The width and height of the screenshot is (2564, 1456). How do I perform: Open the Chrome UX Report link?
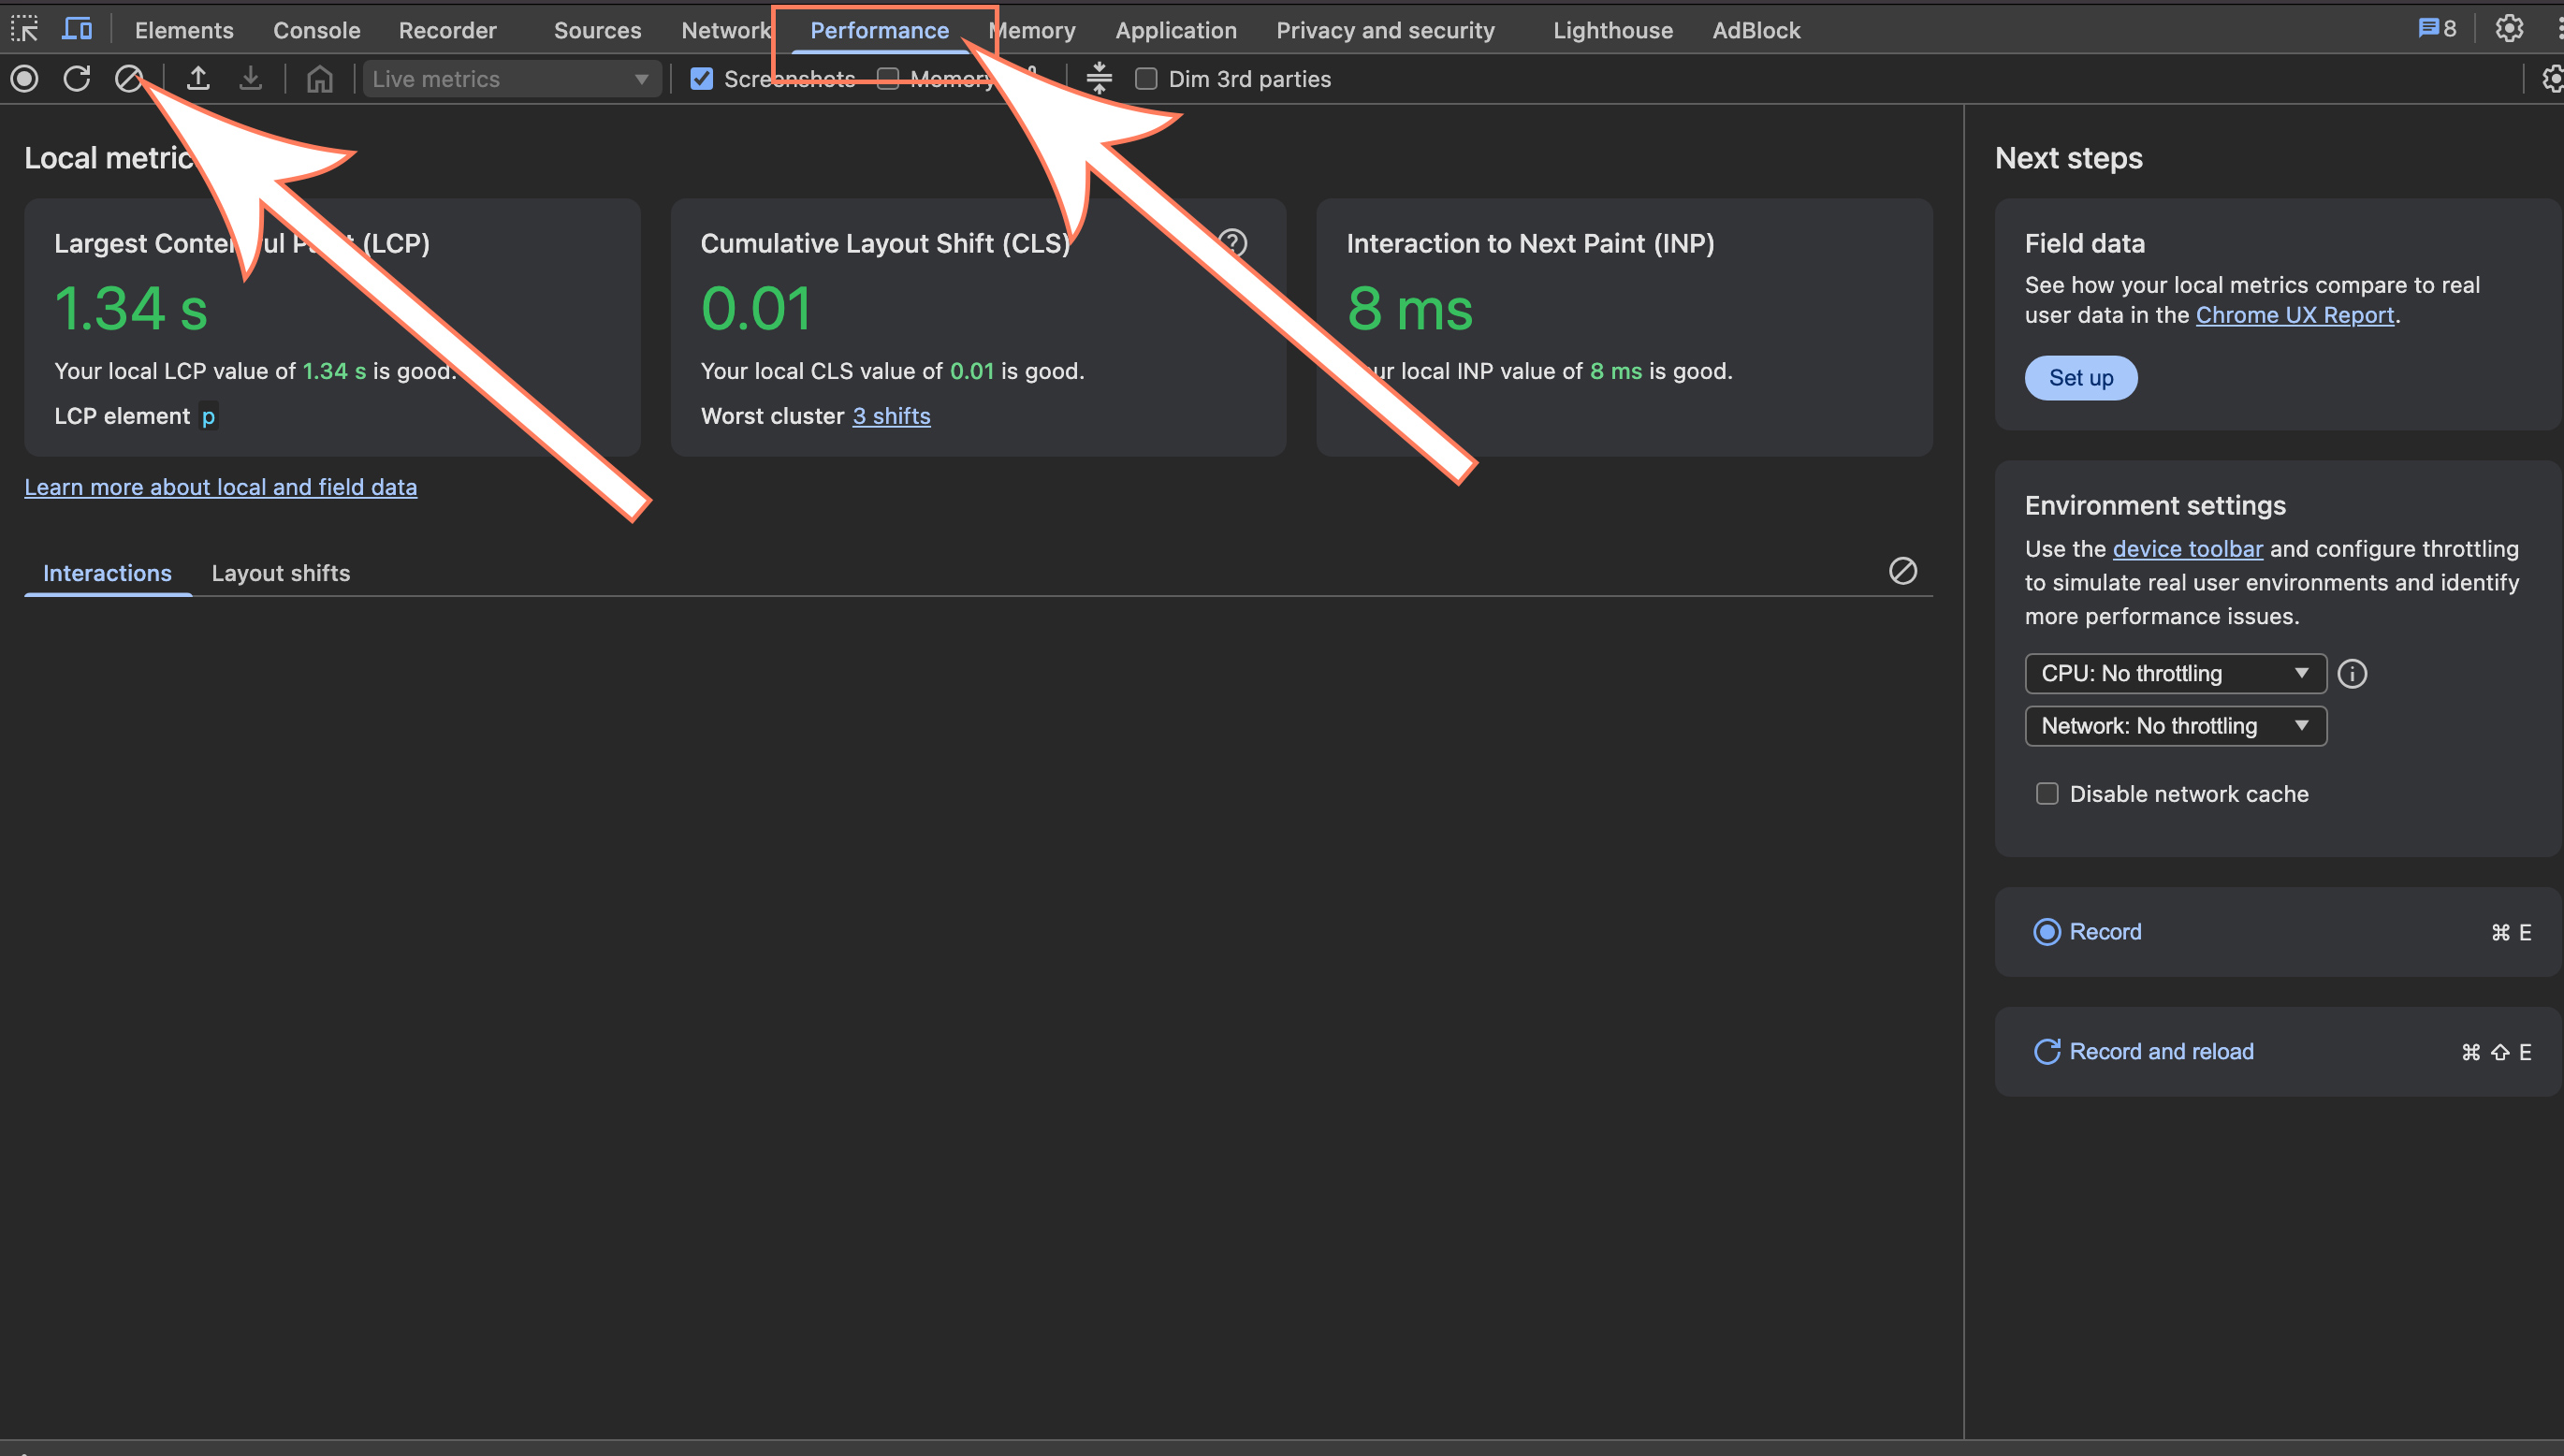coord(2295,315)
